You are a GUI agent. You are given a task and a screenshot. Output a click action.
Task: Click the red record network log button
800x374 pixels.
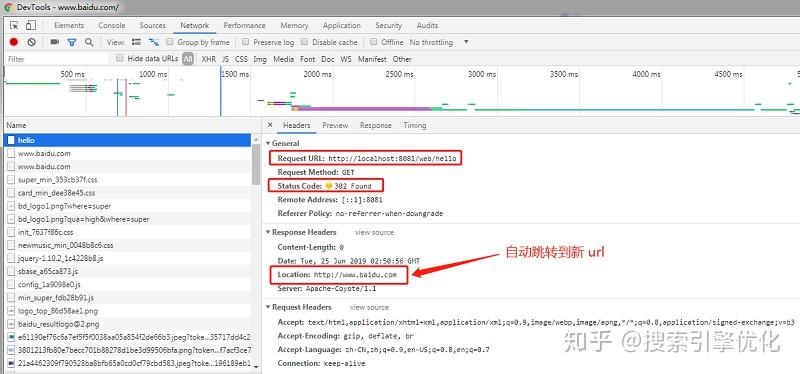[14, 42]
